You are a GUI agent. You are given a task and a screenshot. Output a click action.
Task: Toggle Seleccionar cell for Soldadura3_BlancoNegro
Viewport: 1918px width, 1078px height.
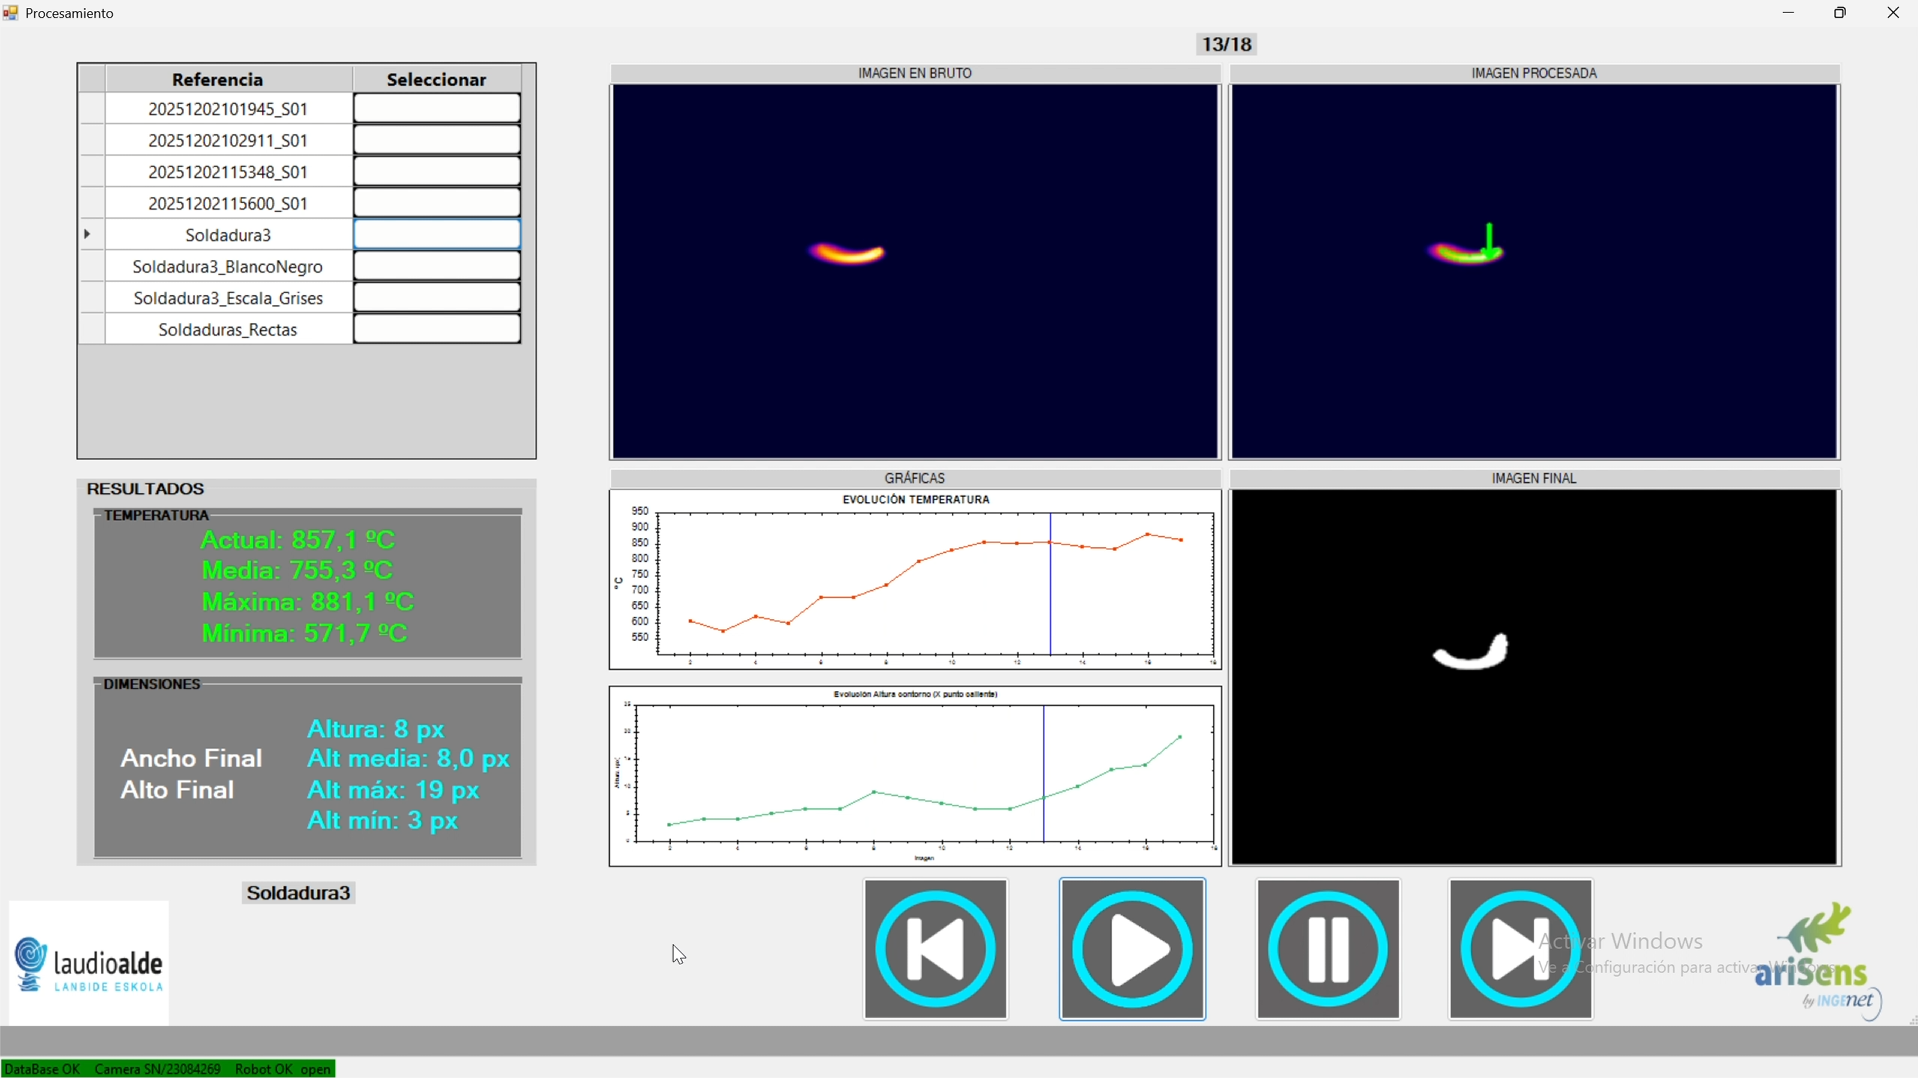tap(437, 267)
